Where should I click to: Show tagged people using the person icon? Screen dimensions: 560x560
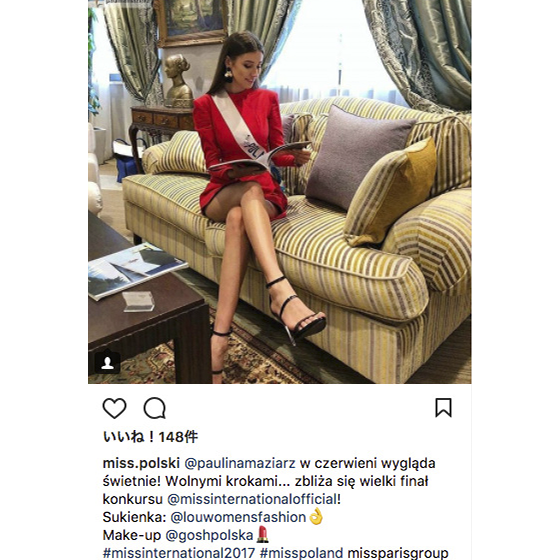point(107,363)
